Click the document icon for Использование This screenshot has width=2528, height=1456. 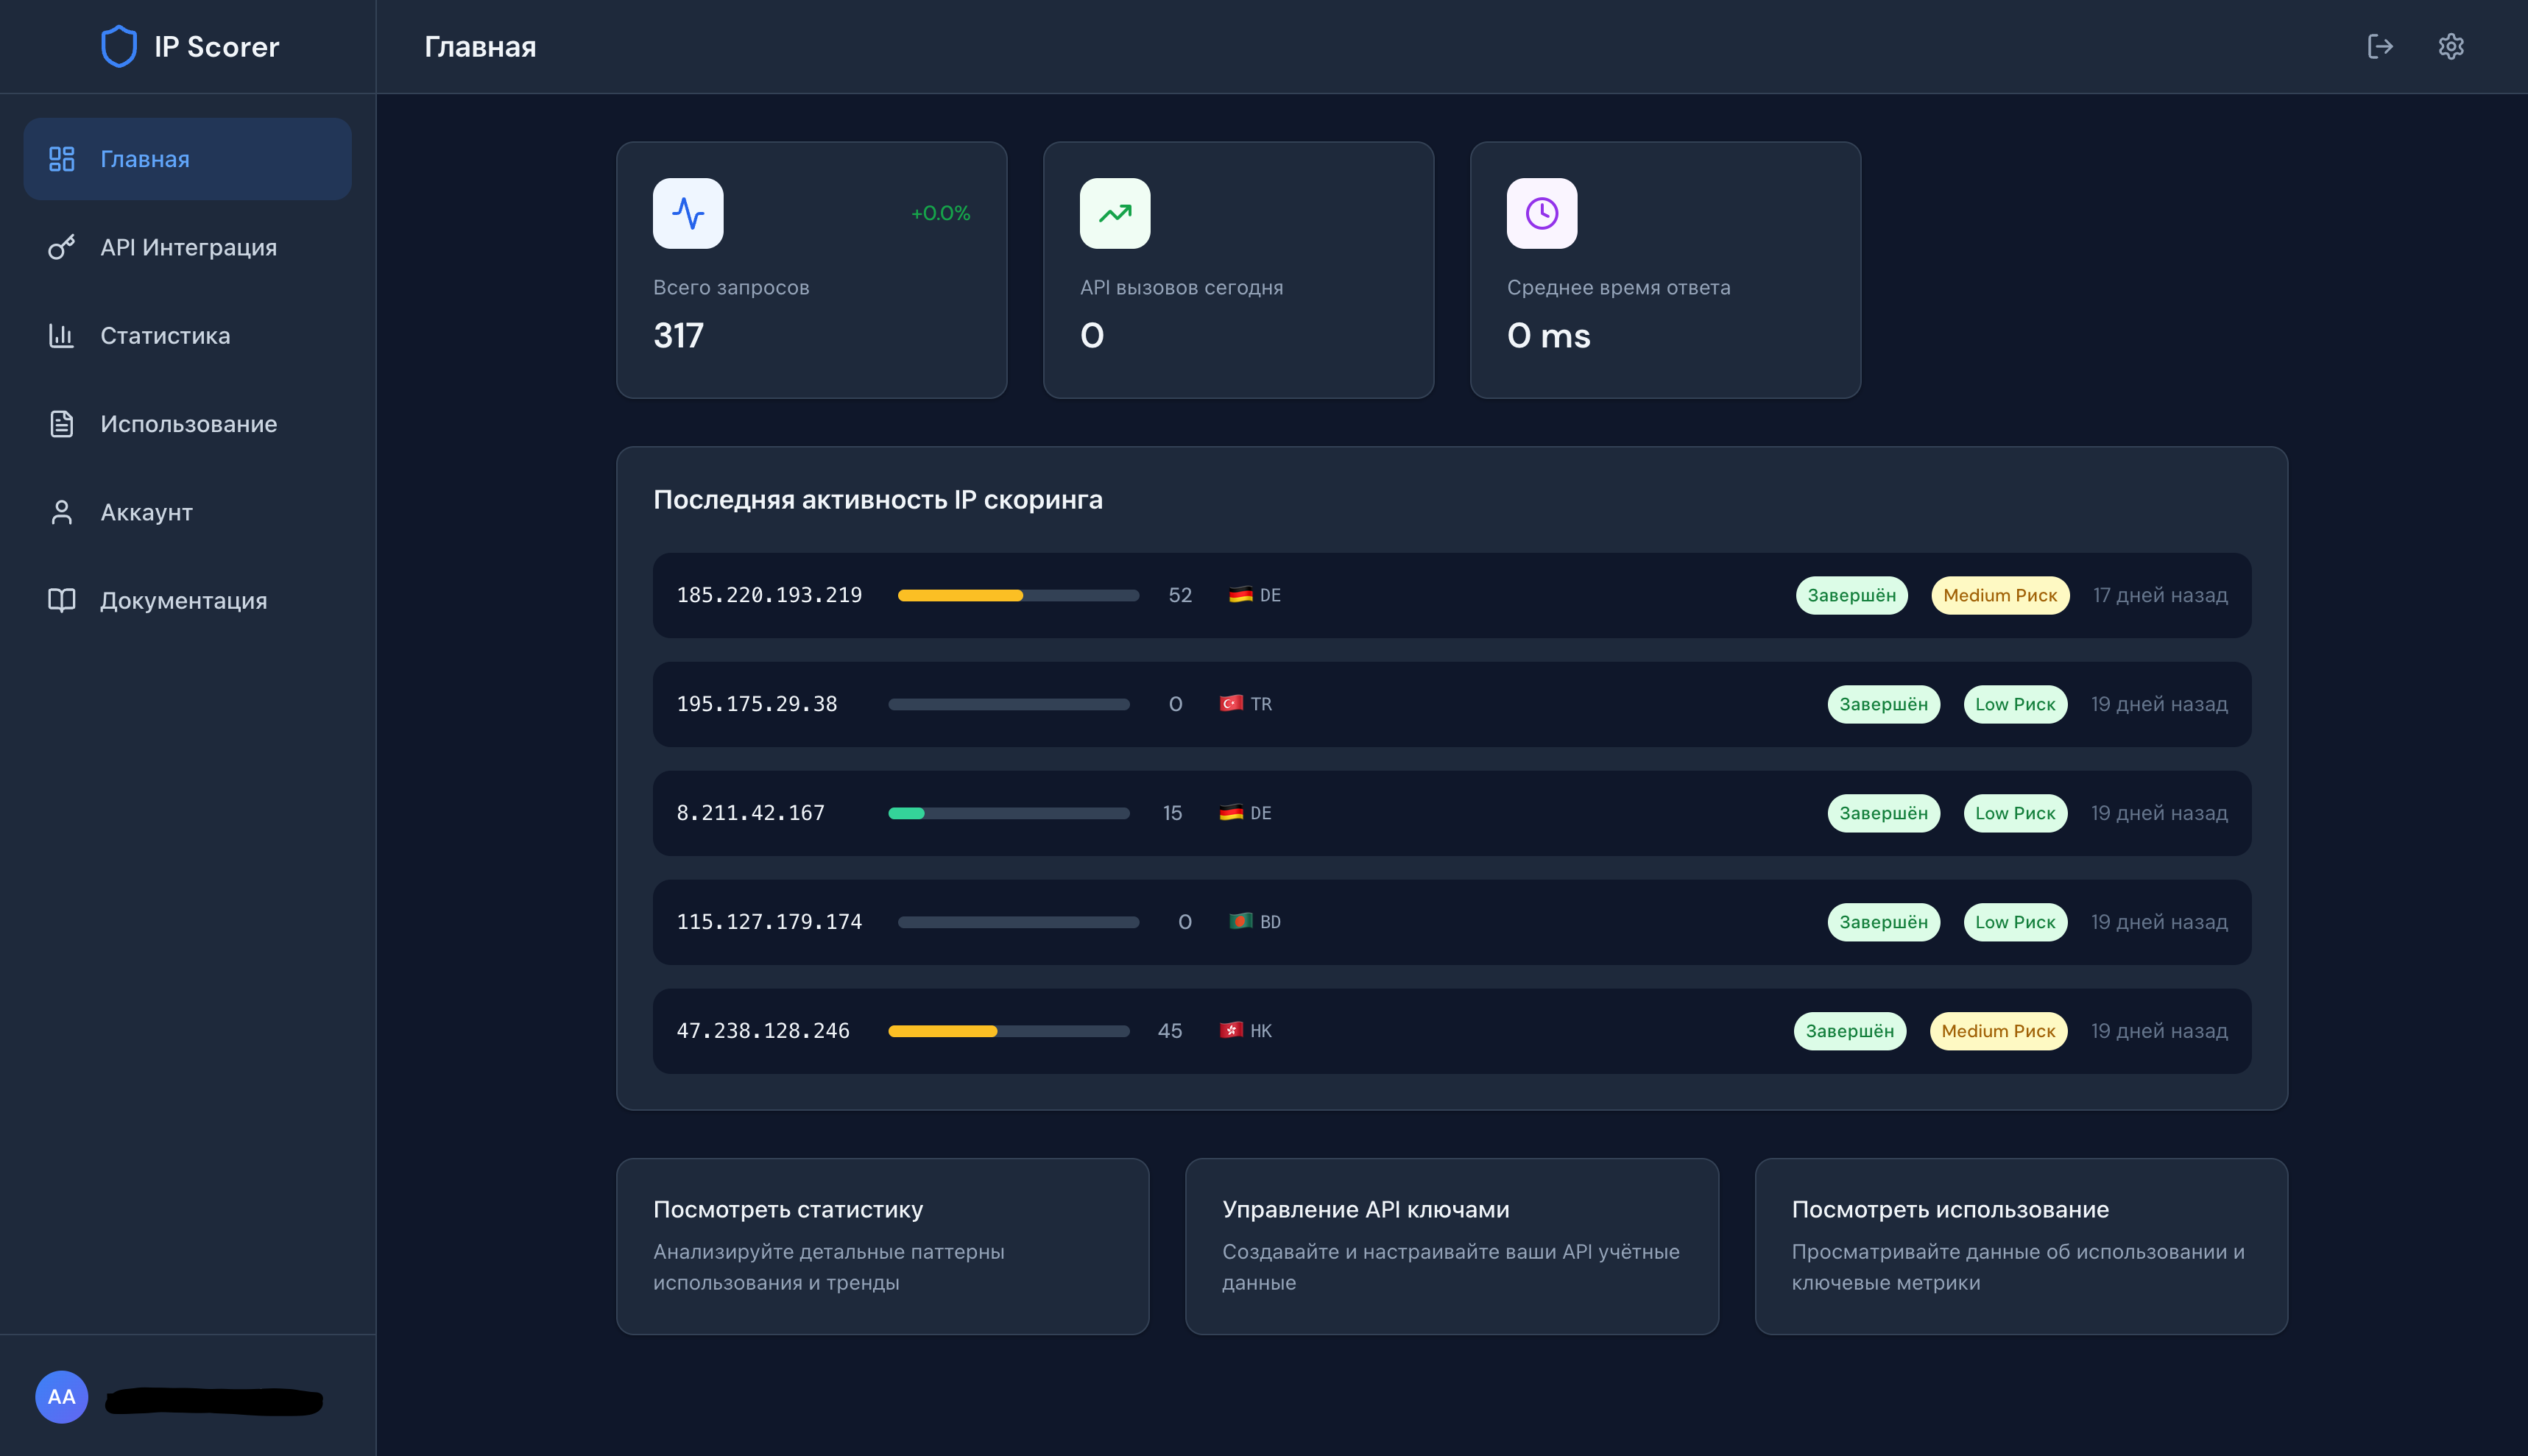62,424
